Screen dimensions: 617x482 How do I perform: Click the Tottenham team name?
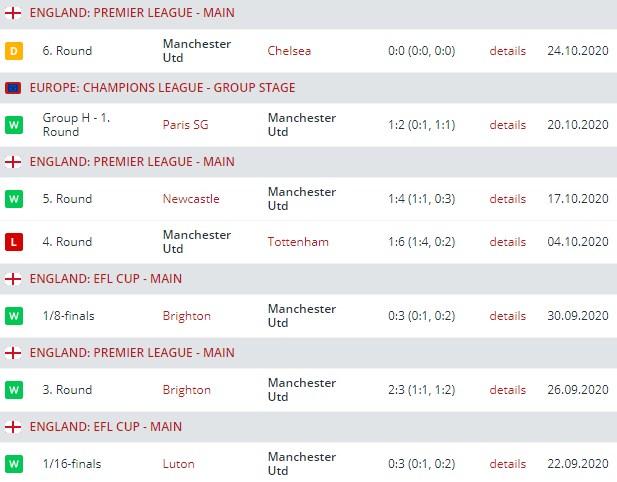pyautogui.click(x=298, y=242)
